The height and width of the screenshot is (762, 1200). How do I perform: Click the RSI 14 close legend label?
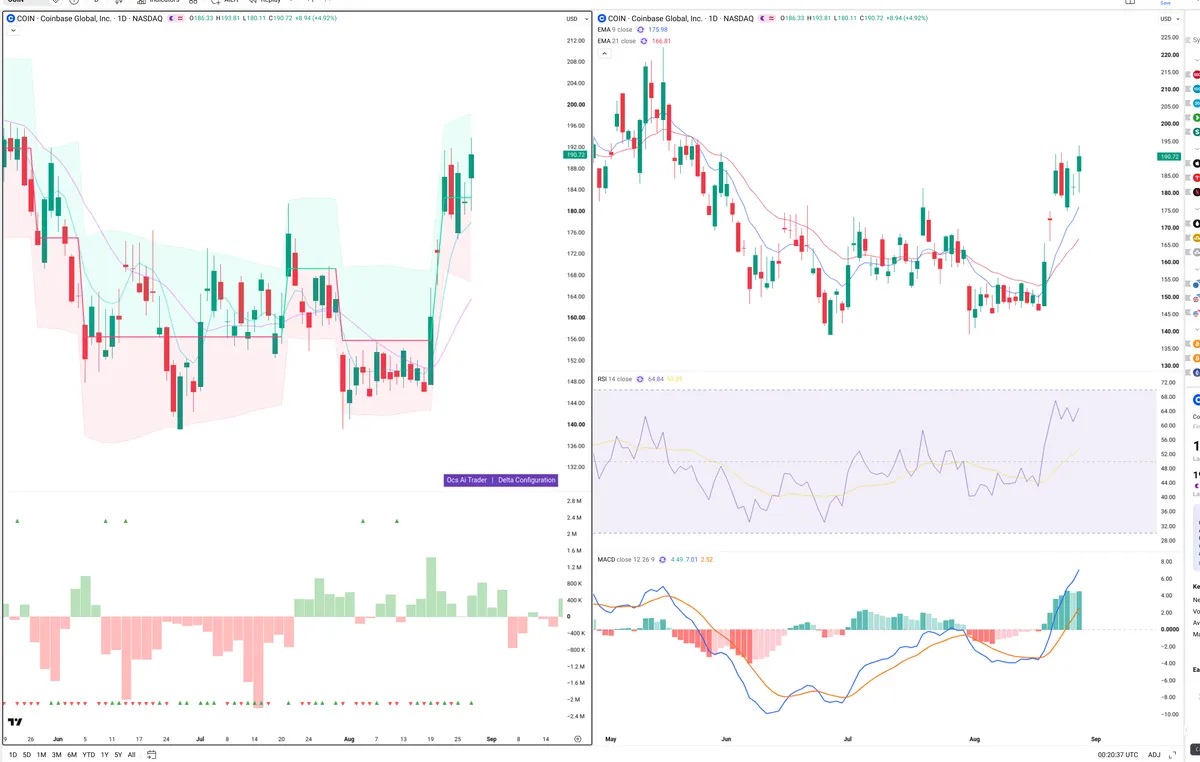pos(615,379)
